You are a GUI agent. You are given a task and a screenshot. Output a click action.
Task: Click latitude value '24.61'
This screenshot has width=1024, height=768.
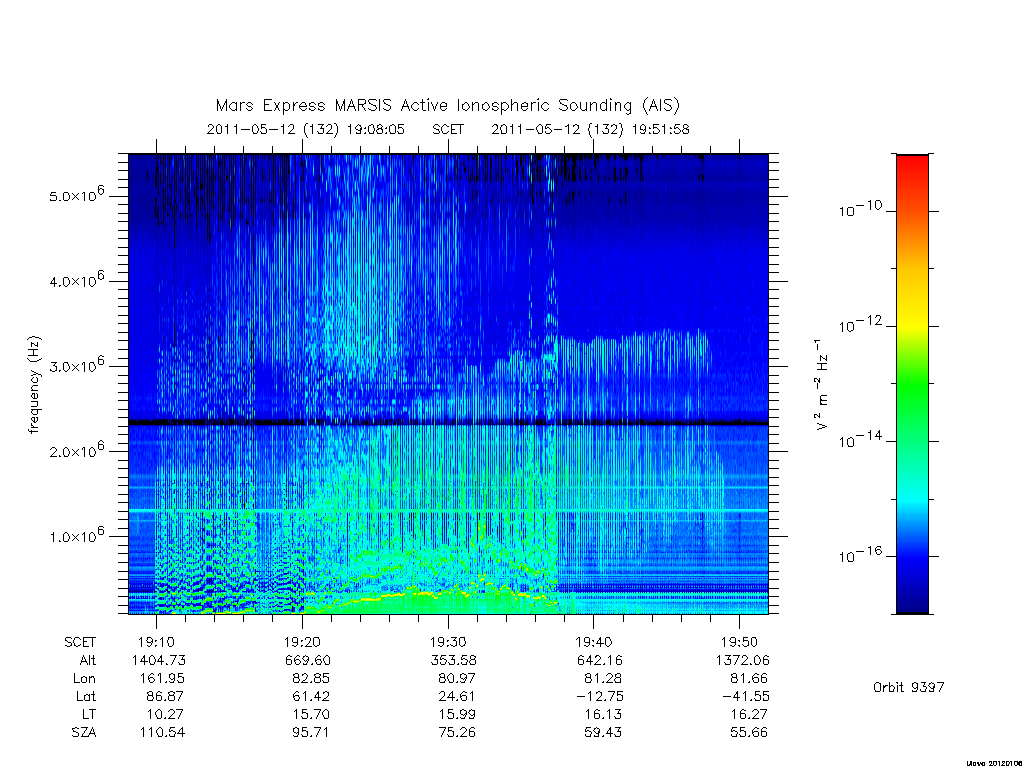tap(456, 696)
